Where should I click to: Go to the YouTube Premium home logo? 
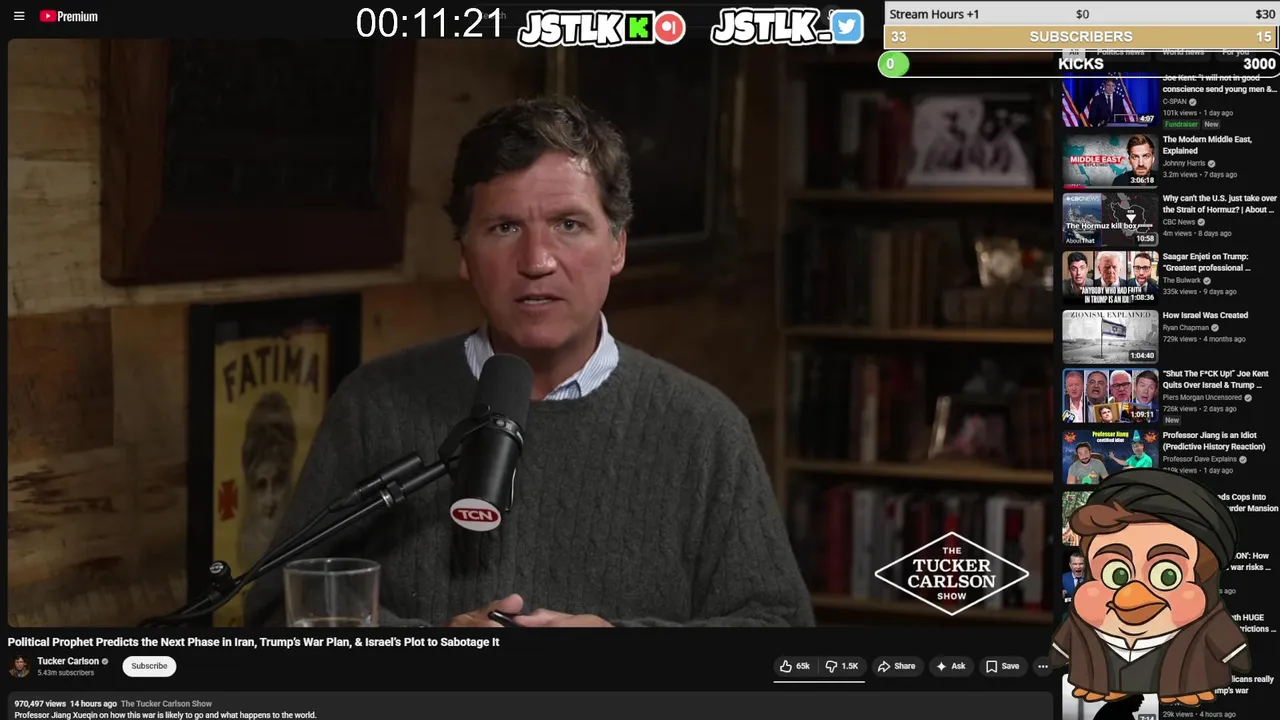(x=68, y=16)
